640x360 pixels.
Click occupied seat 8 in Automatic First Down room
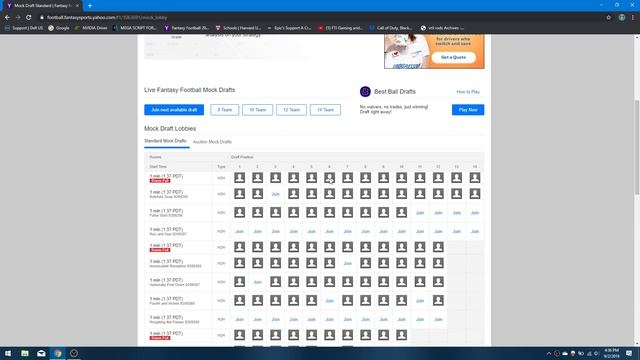[365, 282]
